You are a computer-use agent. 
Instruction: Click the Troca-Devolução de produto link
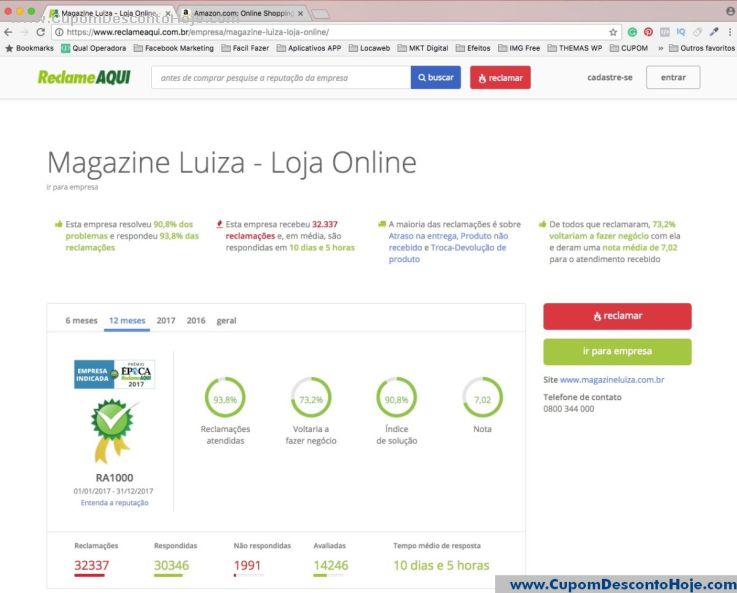tap(447, 253)
